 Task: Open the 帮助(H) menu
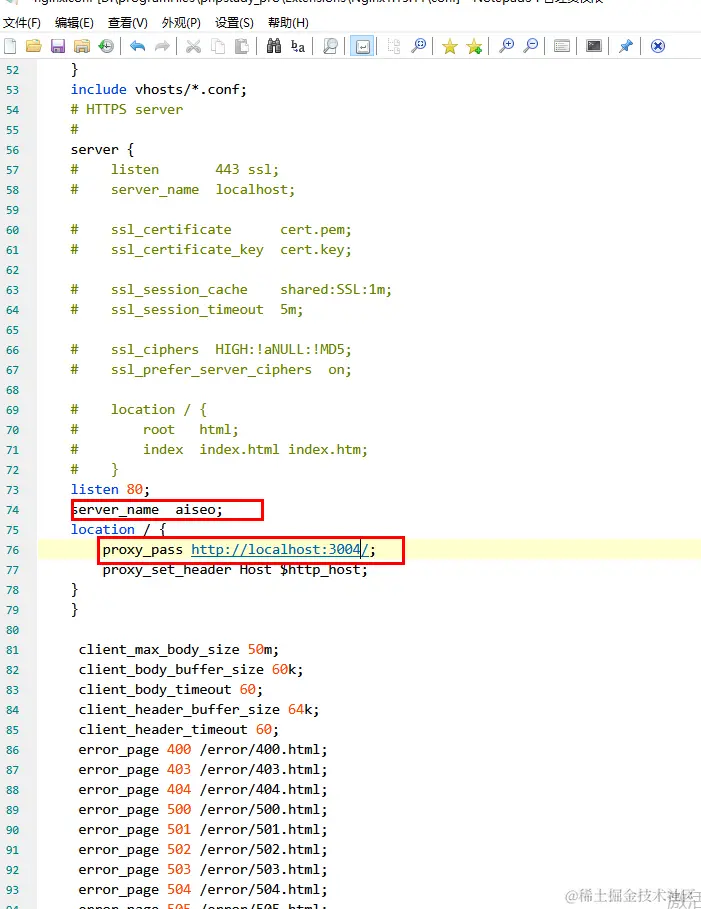pyautogui.click(x=288, y=23)
